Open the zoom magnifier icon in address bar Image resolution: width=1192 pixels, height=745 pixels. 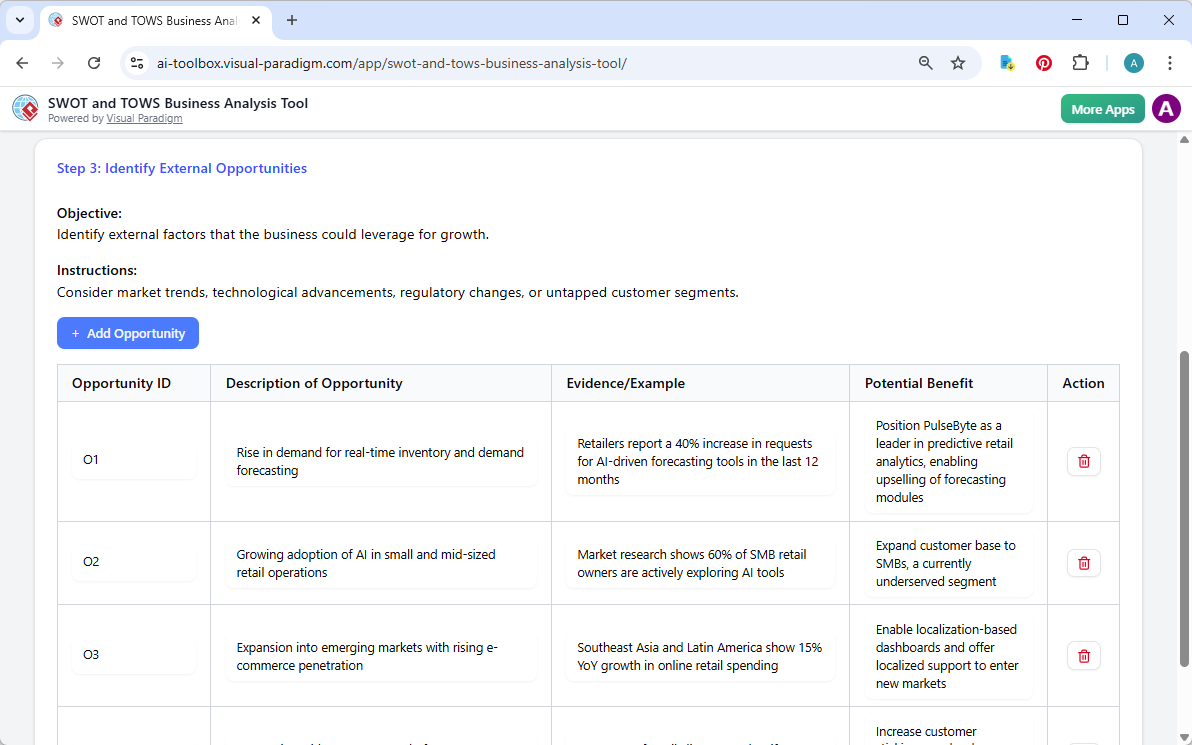pos(925,62)
